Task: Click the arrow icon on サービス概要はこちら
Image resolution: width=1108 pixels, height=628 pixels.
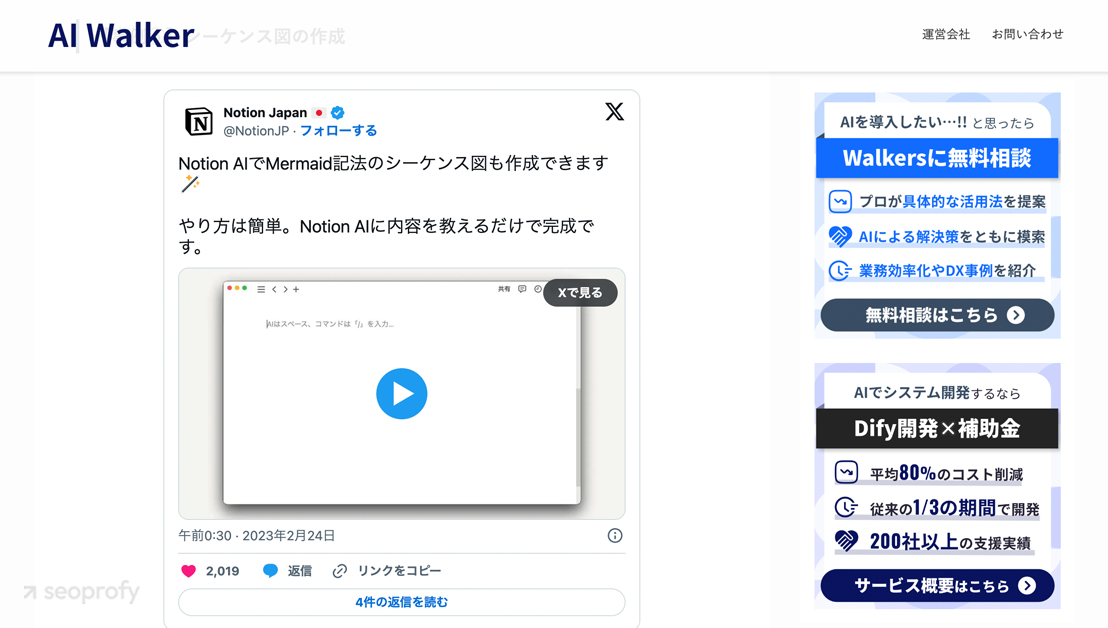Action: tap(1027, 586)
